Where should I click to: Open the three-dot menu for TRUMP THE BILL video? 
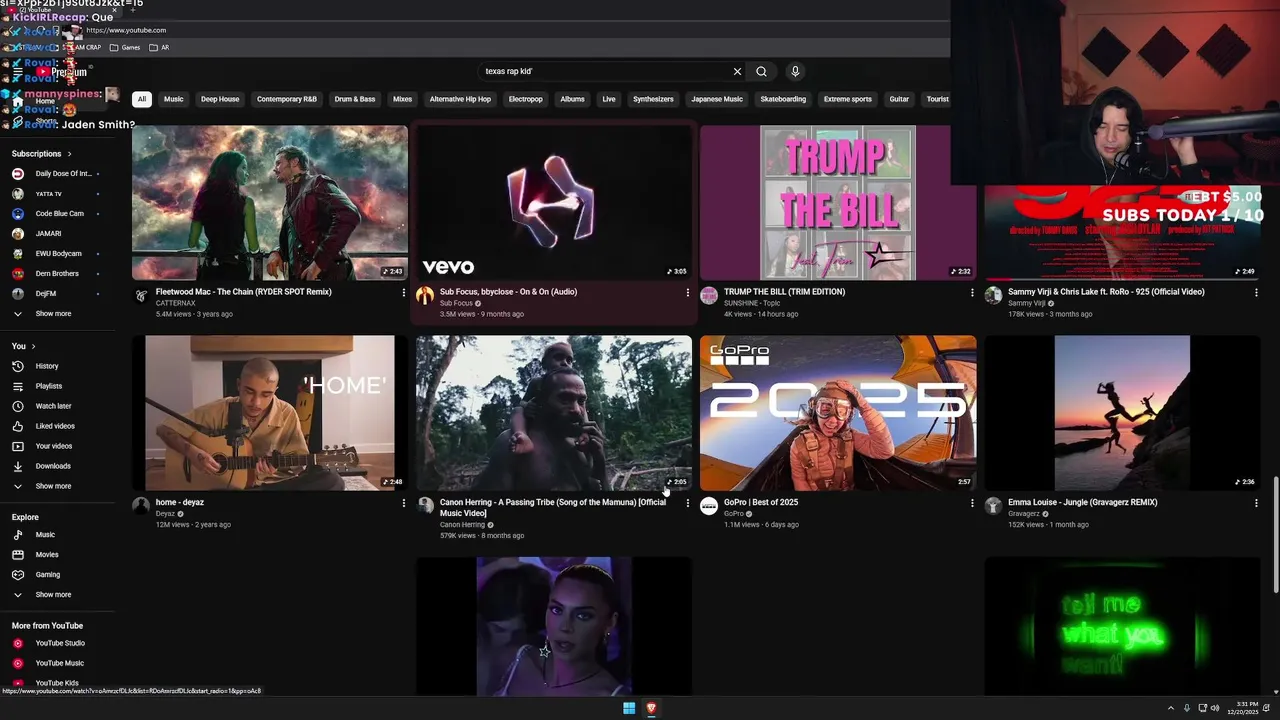(972, 293)
